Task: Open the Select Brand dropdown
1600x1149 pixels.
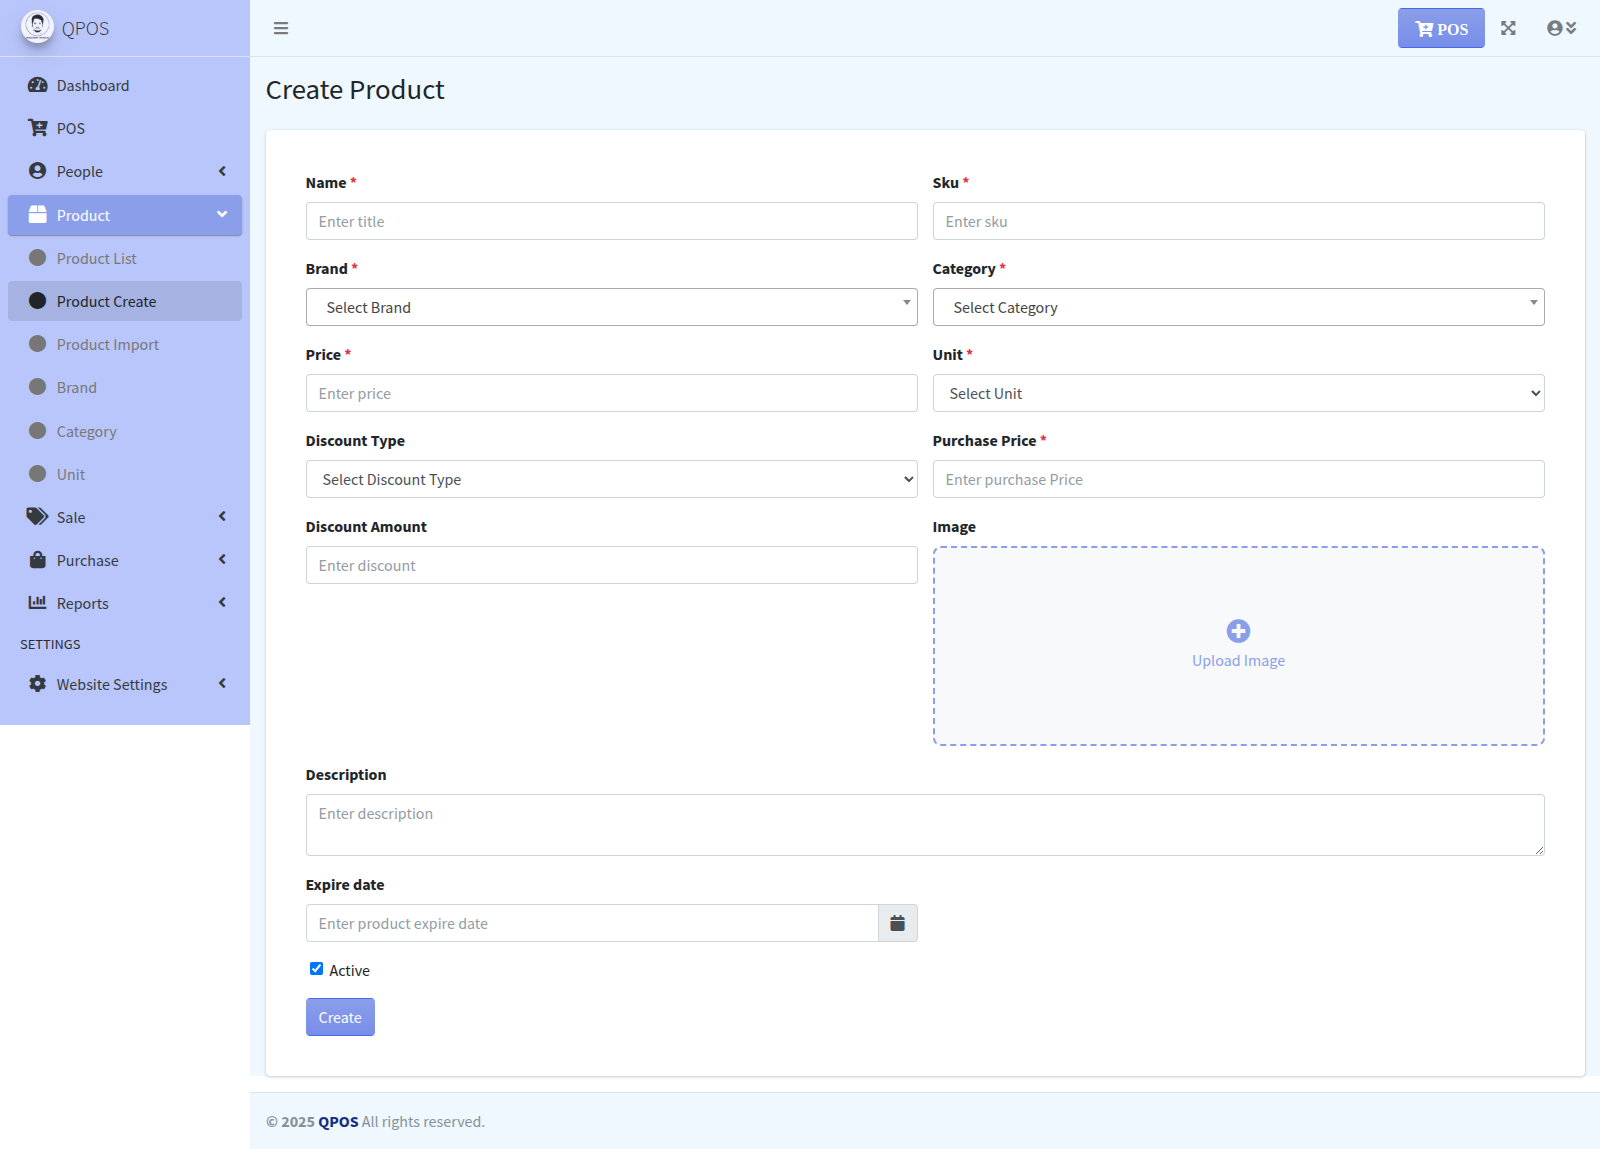Action: coord(612,307)
